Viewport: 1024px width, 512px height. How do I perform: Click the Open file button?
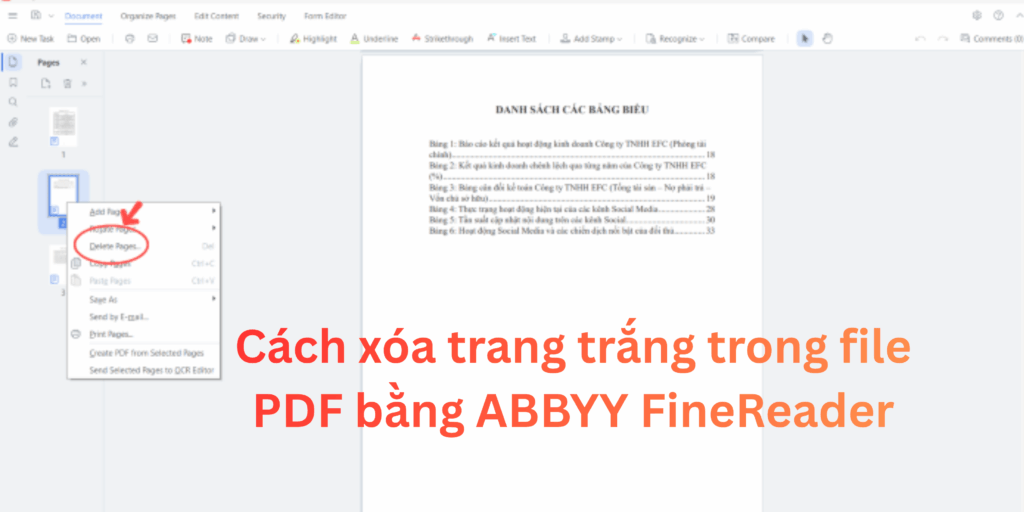84,39
